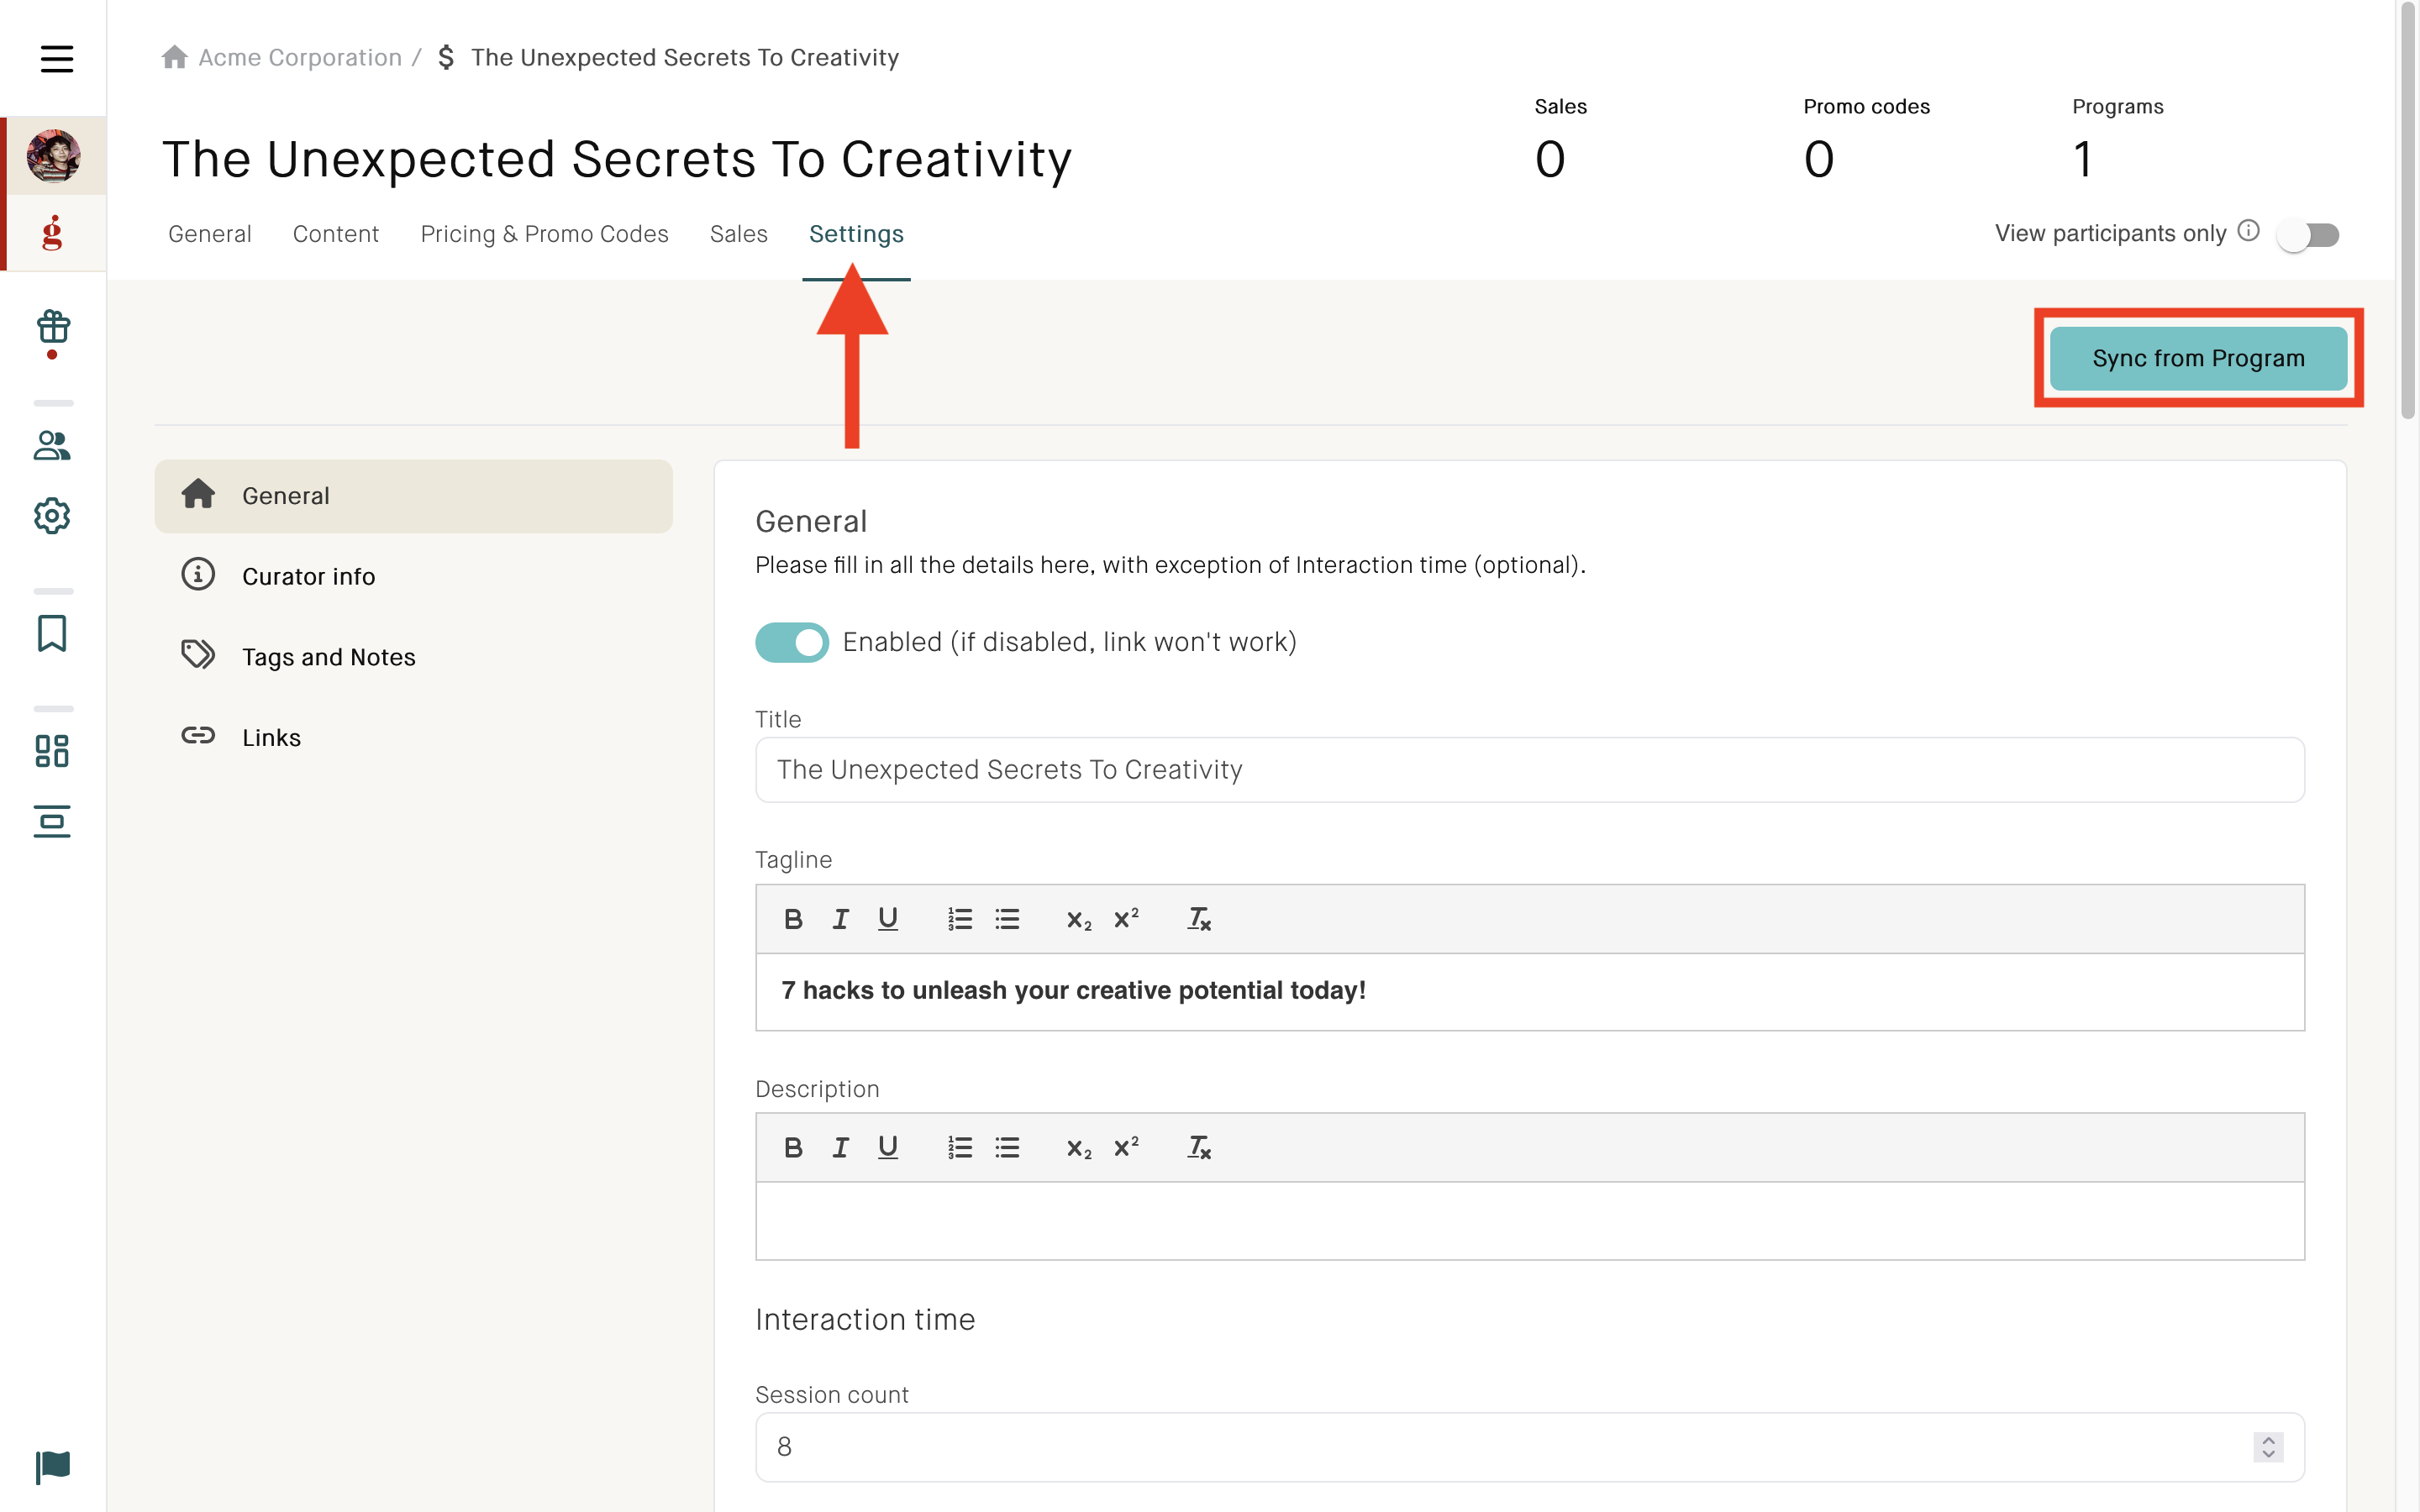This screenshot has width=2420, height=1512.
Task: Apply superscript in Tagline toolbar
Action: (1126, 919)
